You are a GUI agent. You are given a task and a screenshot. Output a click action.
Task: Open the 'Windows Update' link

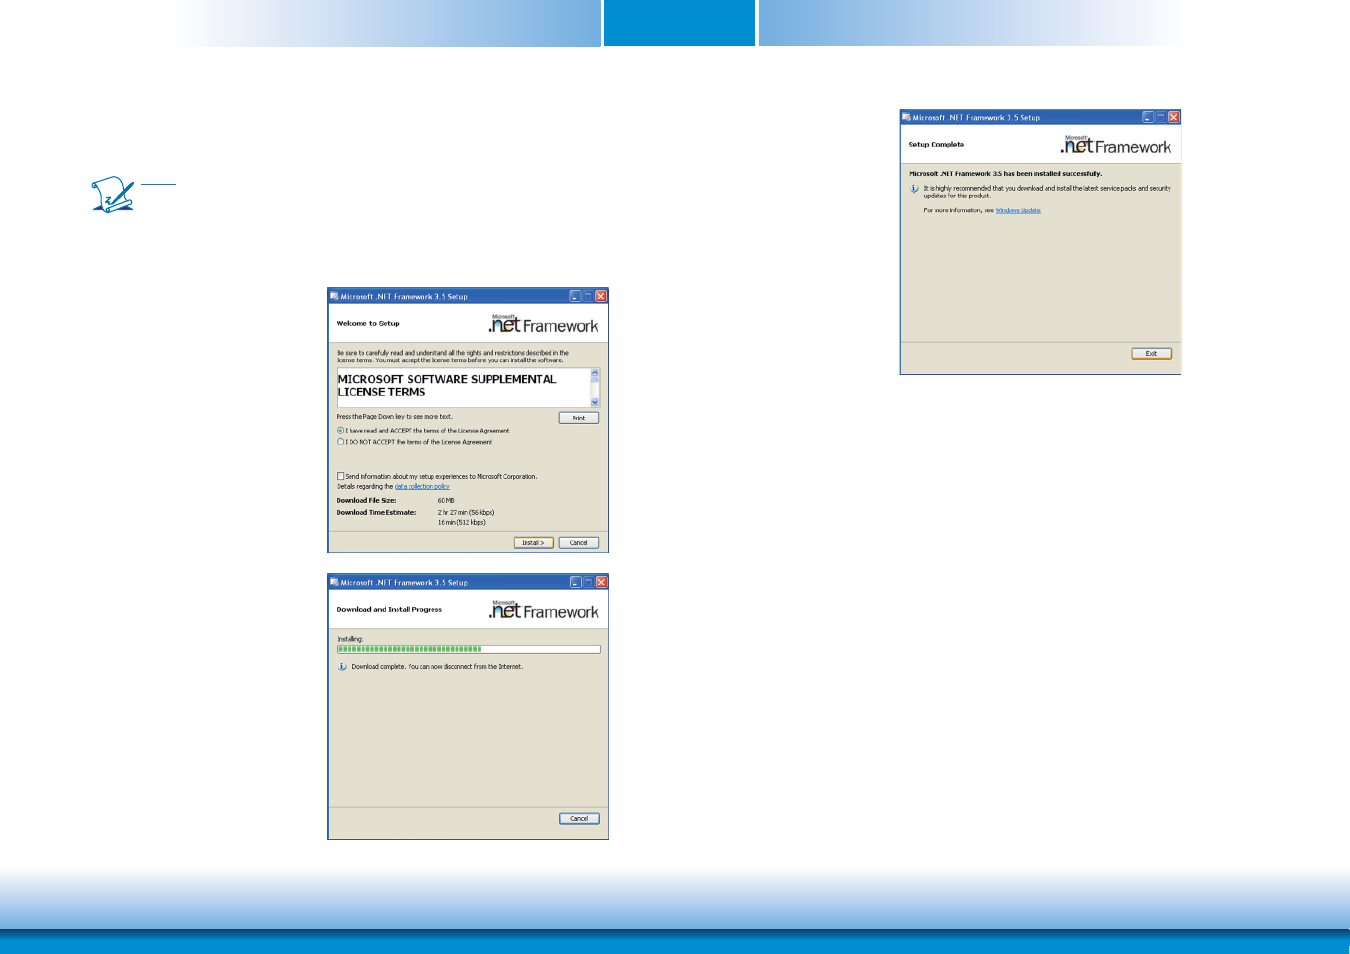click(x=1018, y=211)
